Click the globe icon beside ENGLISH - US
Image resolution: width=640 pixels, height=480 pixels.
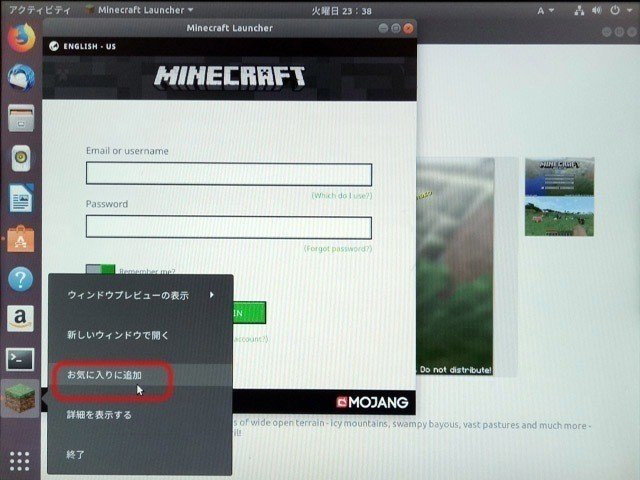[54, 46]
